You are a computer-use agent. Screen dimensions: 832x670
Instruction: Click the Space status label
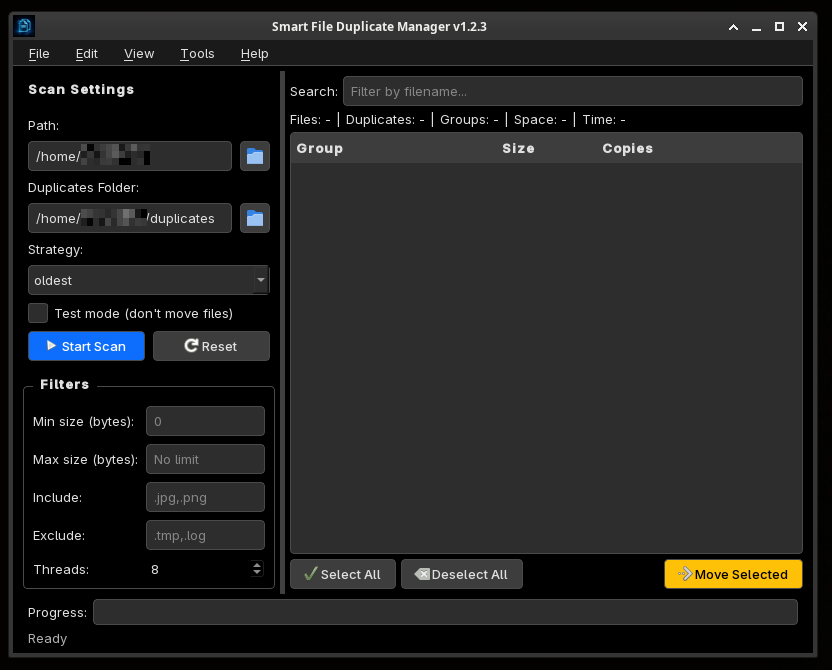click(x=540, y=119)
